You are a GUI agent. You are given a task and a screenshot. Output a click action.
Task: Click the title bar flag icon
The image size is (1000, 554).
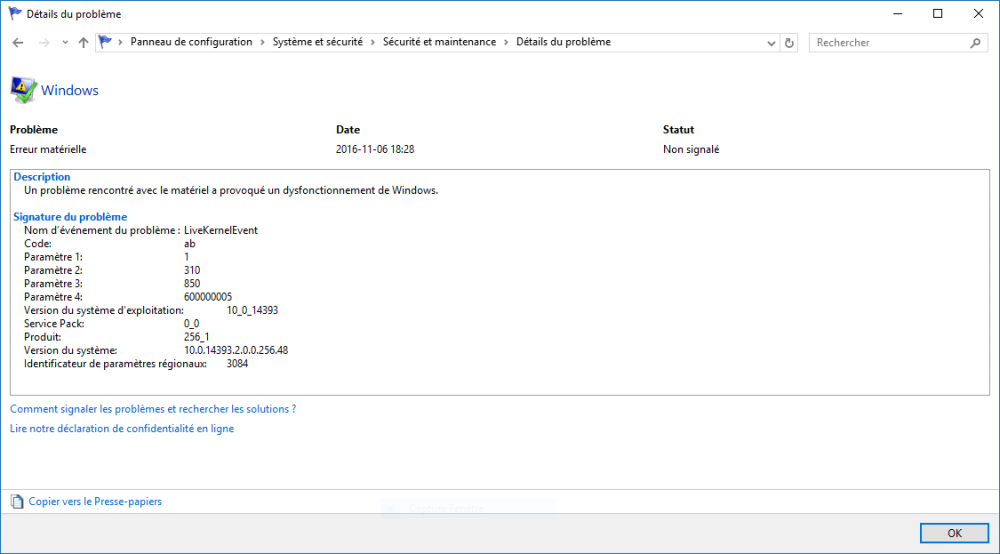pos(15,13)
